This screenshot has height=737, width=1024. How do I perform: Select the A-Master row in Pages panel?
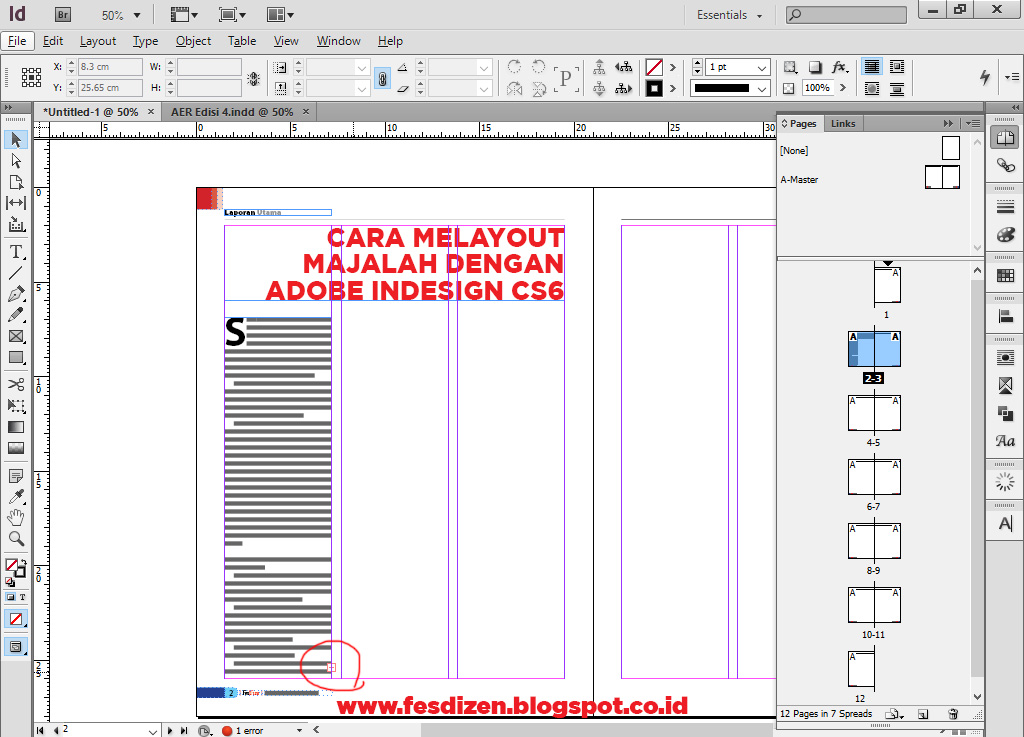(874, 178)
